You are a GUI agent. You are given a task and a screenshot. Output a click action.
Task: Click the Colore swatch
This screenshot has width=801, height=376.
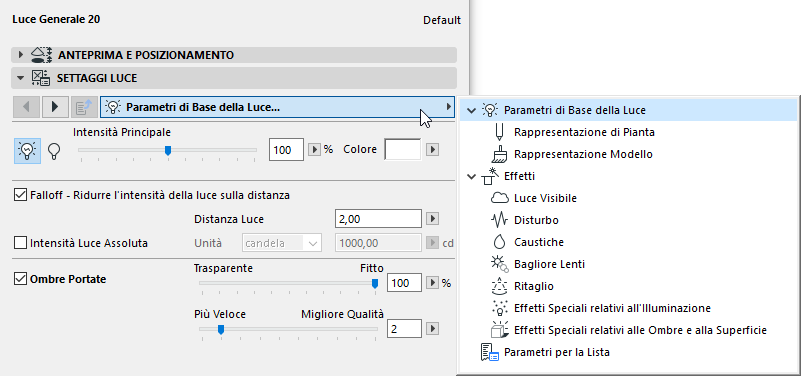(x=403, y=150)
